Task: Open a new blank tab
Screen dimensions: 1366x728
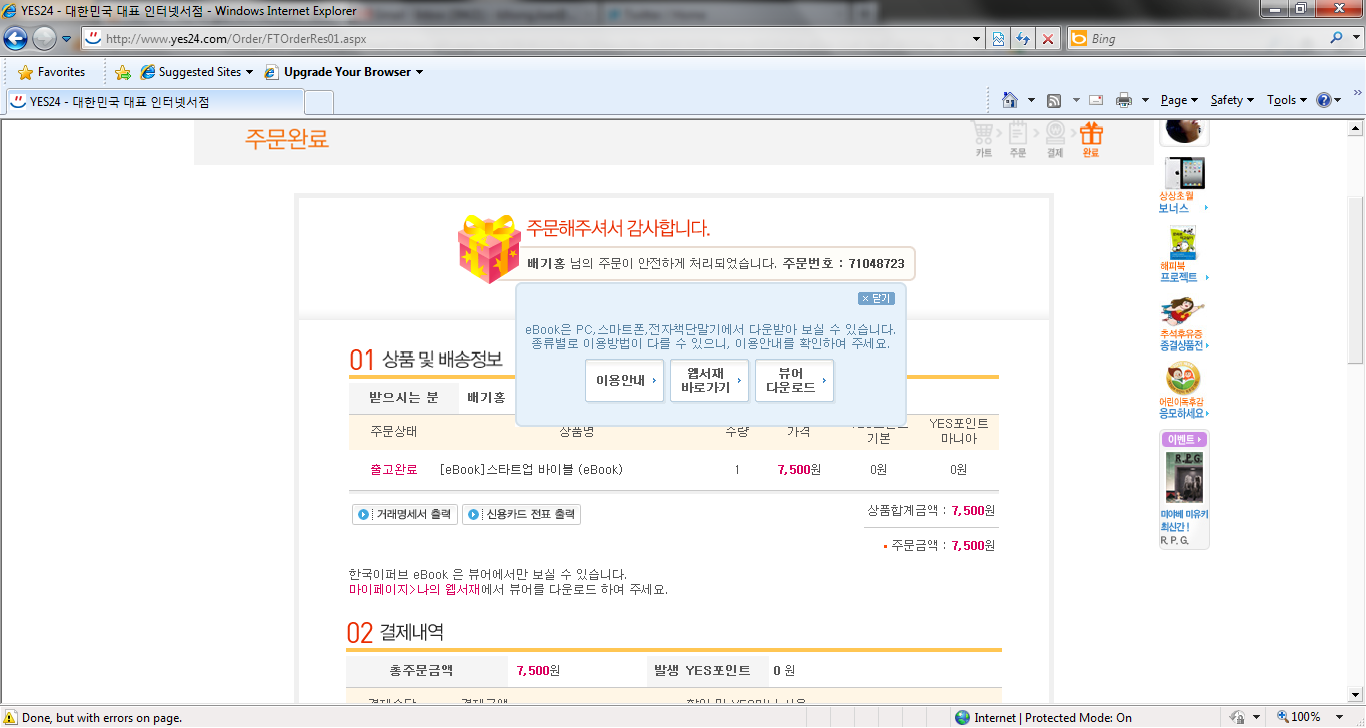Action: coord(318,102)
